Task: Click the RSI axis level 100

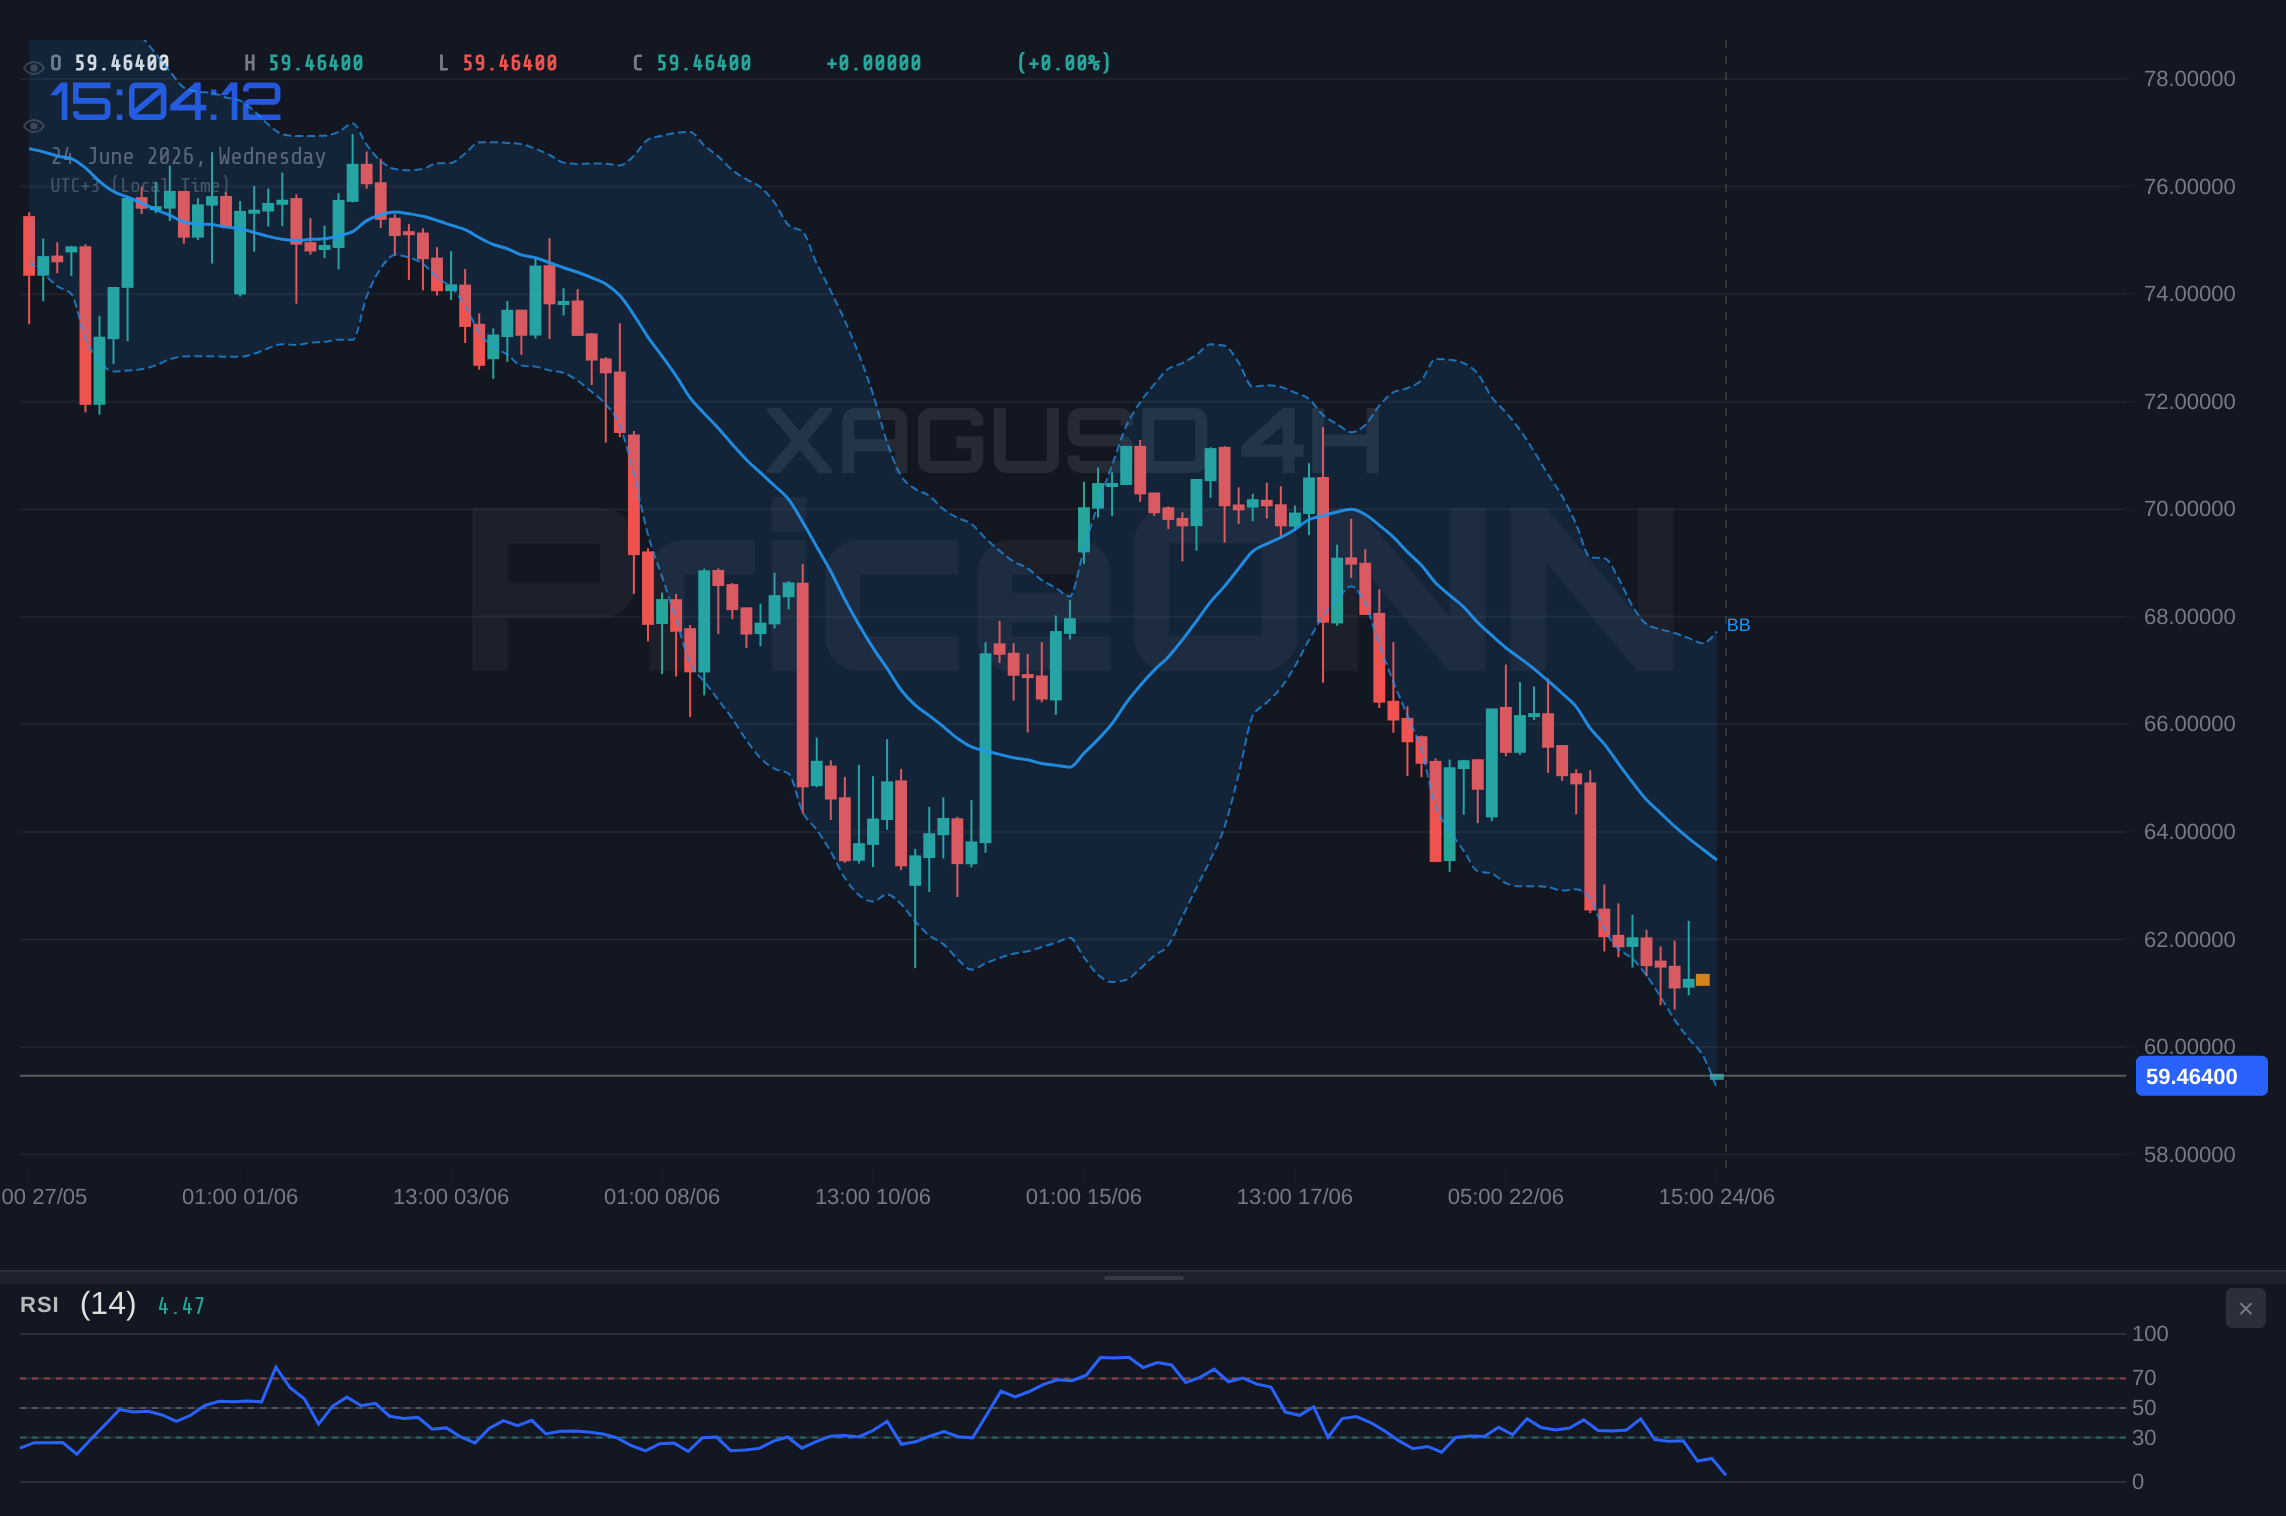Action: tap(2150, 1334)
